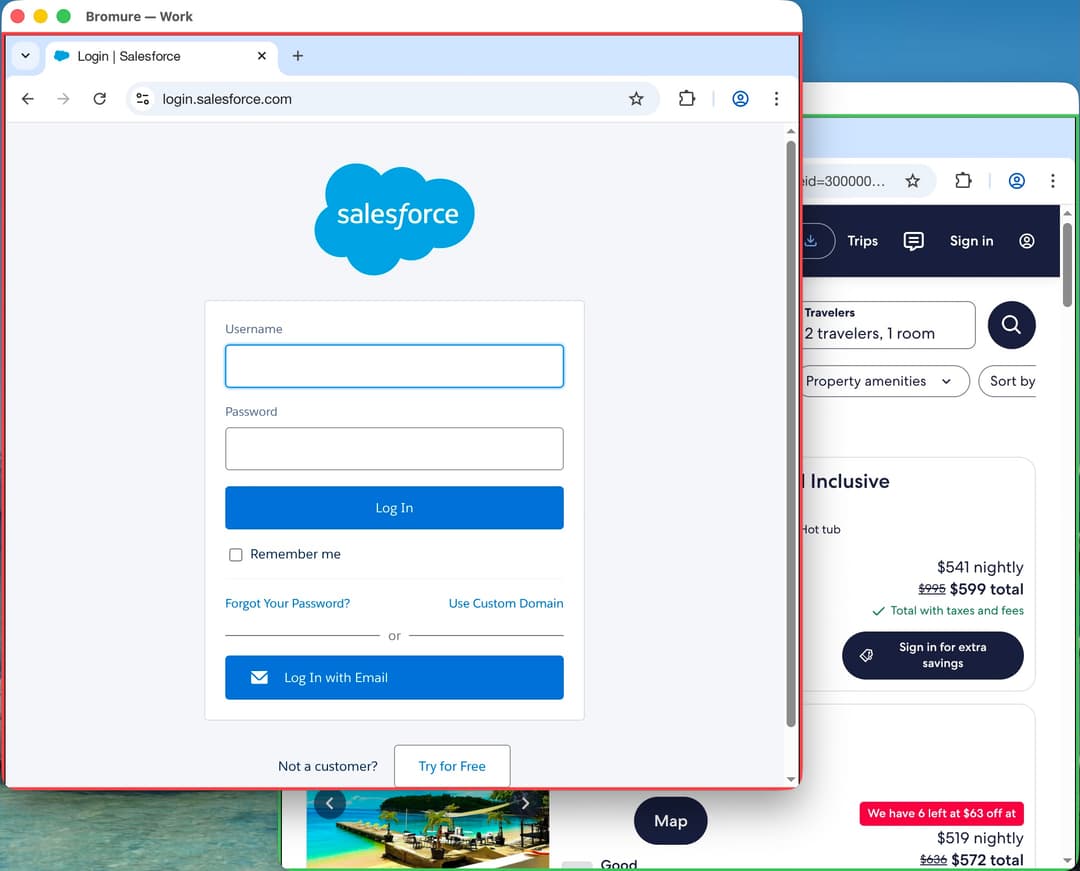The height and width of the screenshot is (871, 1080).
Task: Open Chrome's three-dot menu
Action: 776,98
